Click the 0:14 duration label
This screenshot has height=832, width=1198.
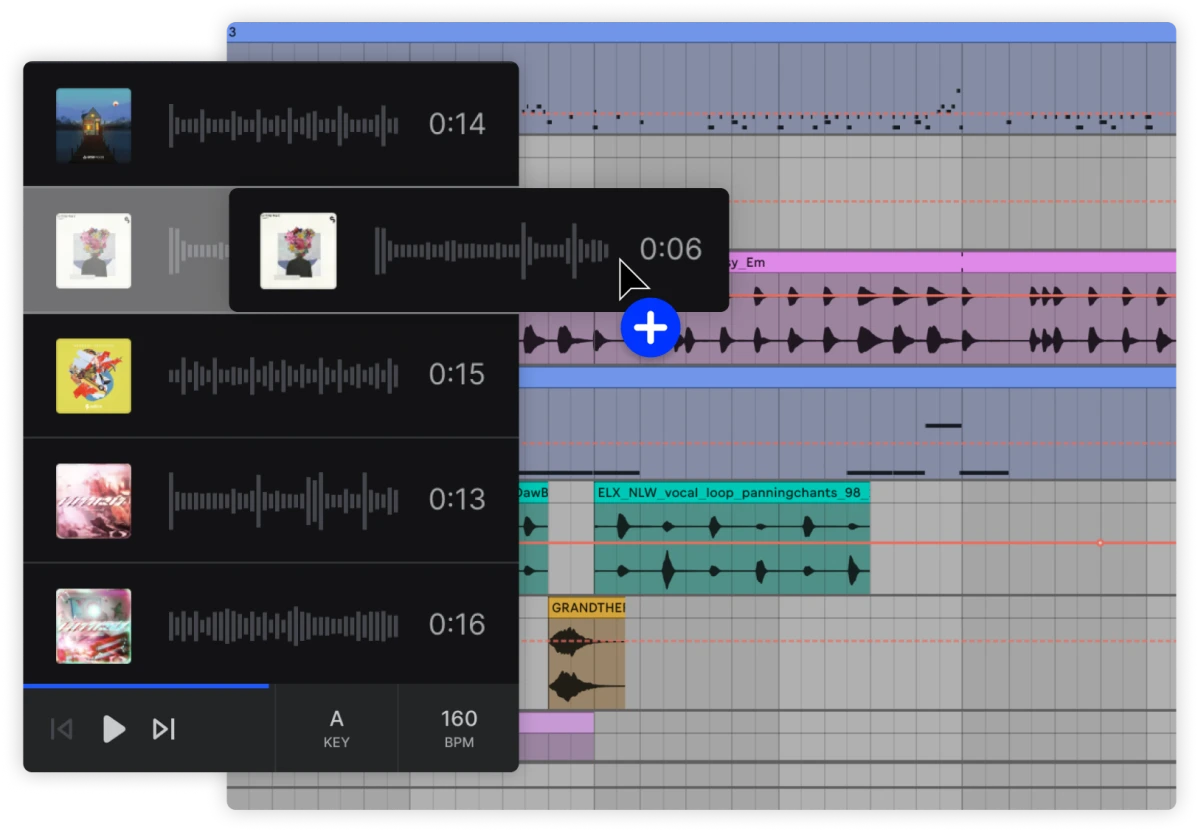coord(457,124)
